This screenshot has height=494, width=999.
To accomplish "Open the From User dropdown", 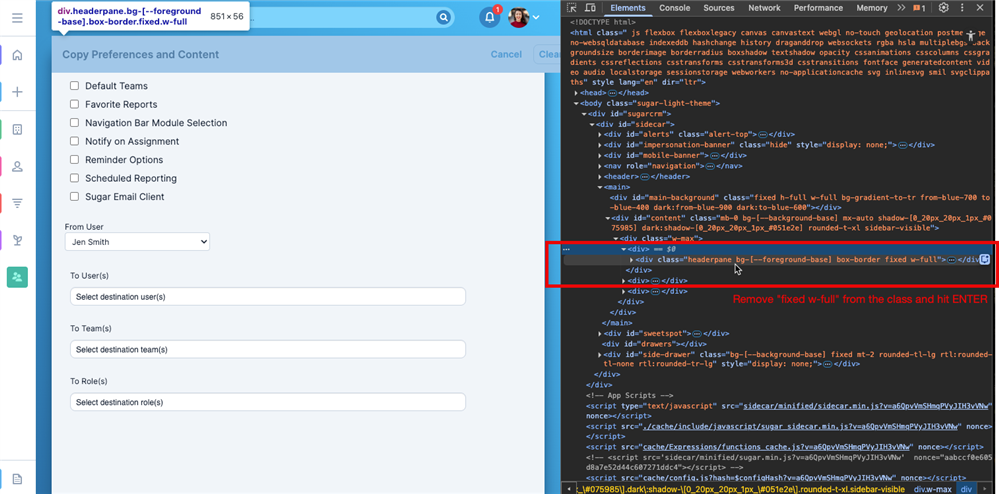I will click(x=137, y=242).
